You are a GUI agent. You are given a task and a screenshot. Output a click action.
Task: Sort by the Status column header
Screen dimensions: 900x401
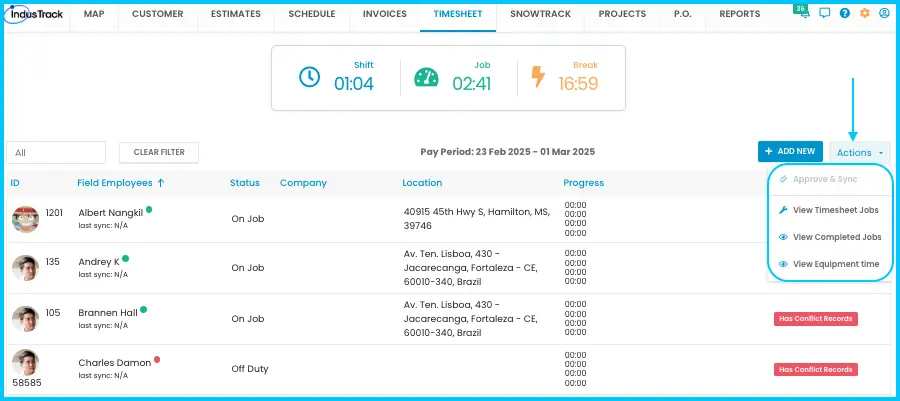point(245,183)
